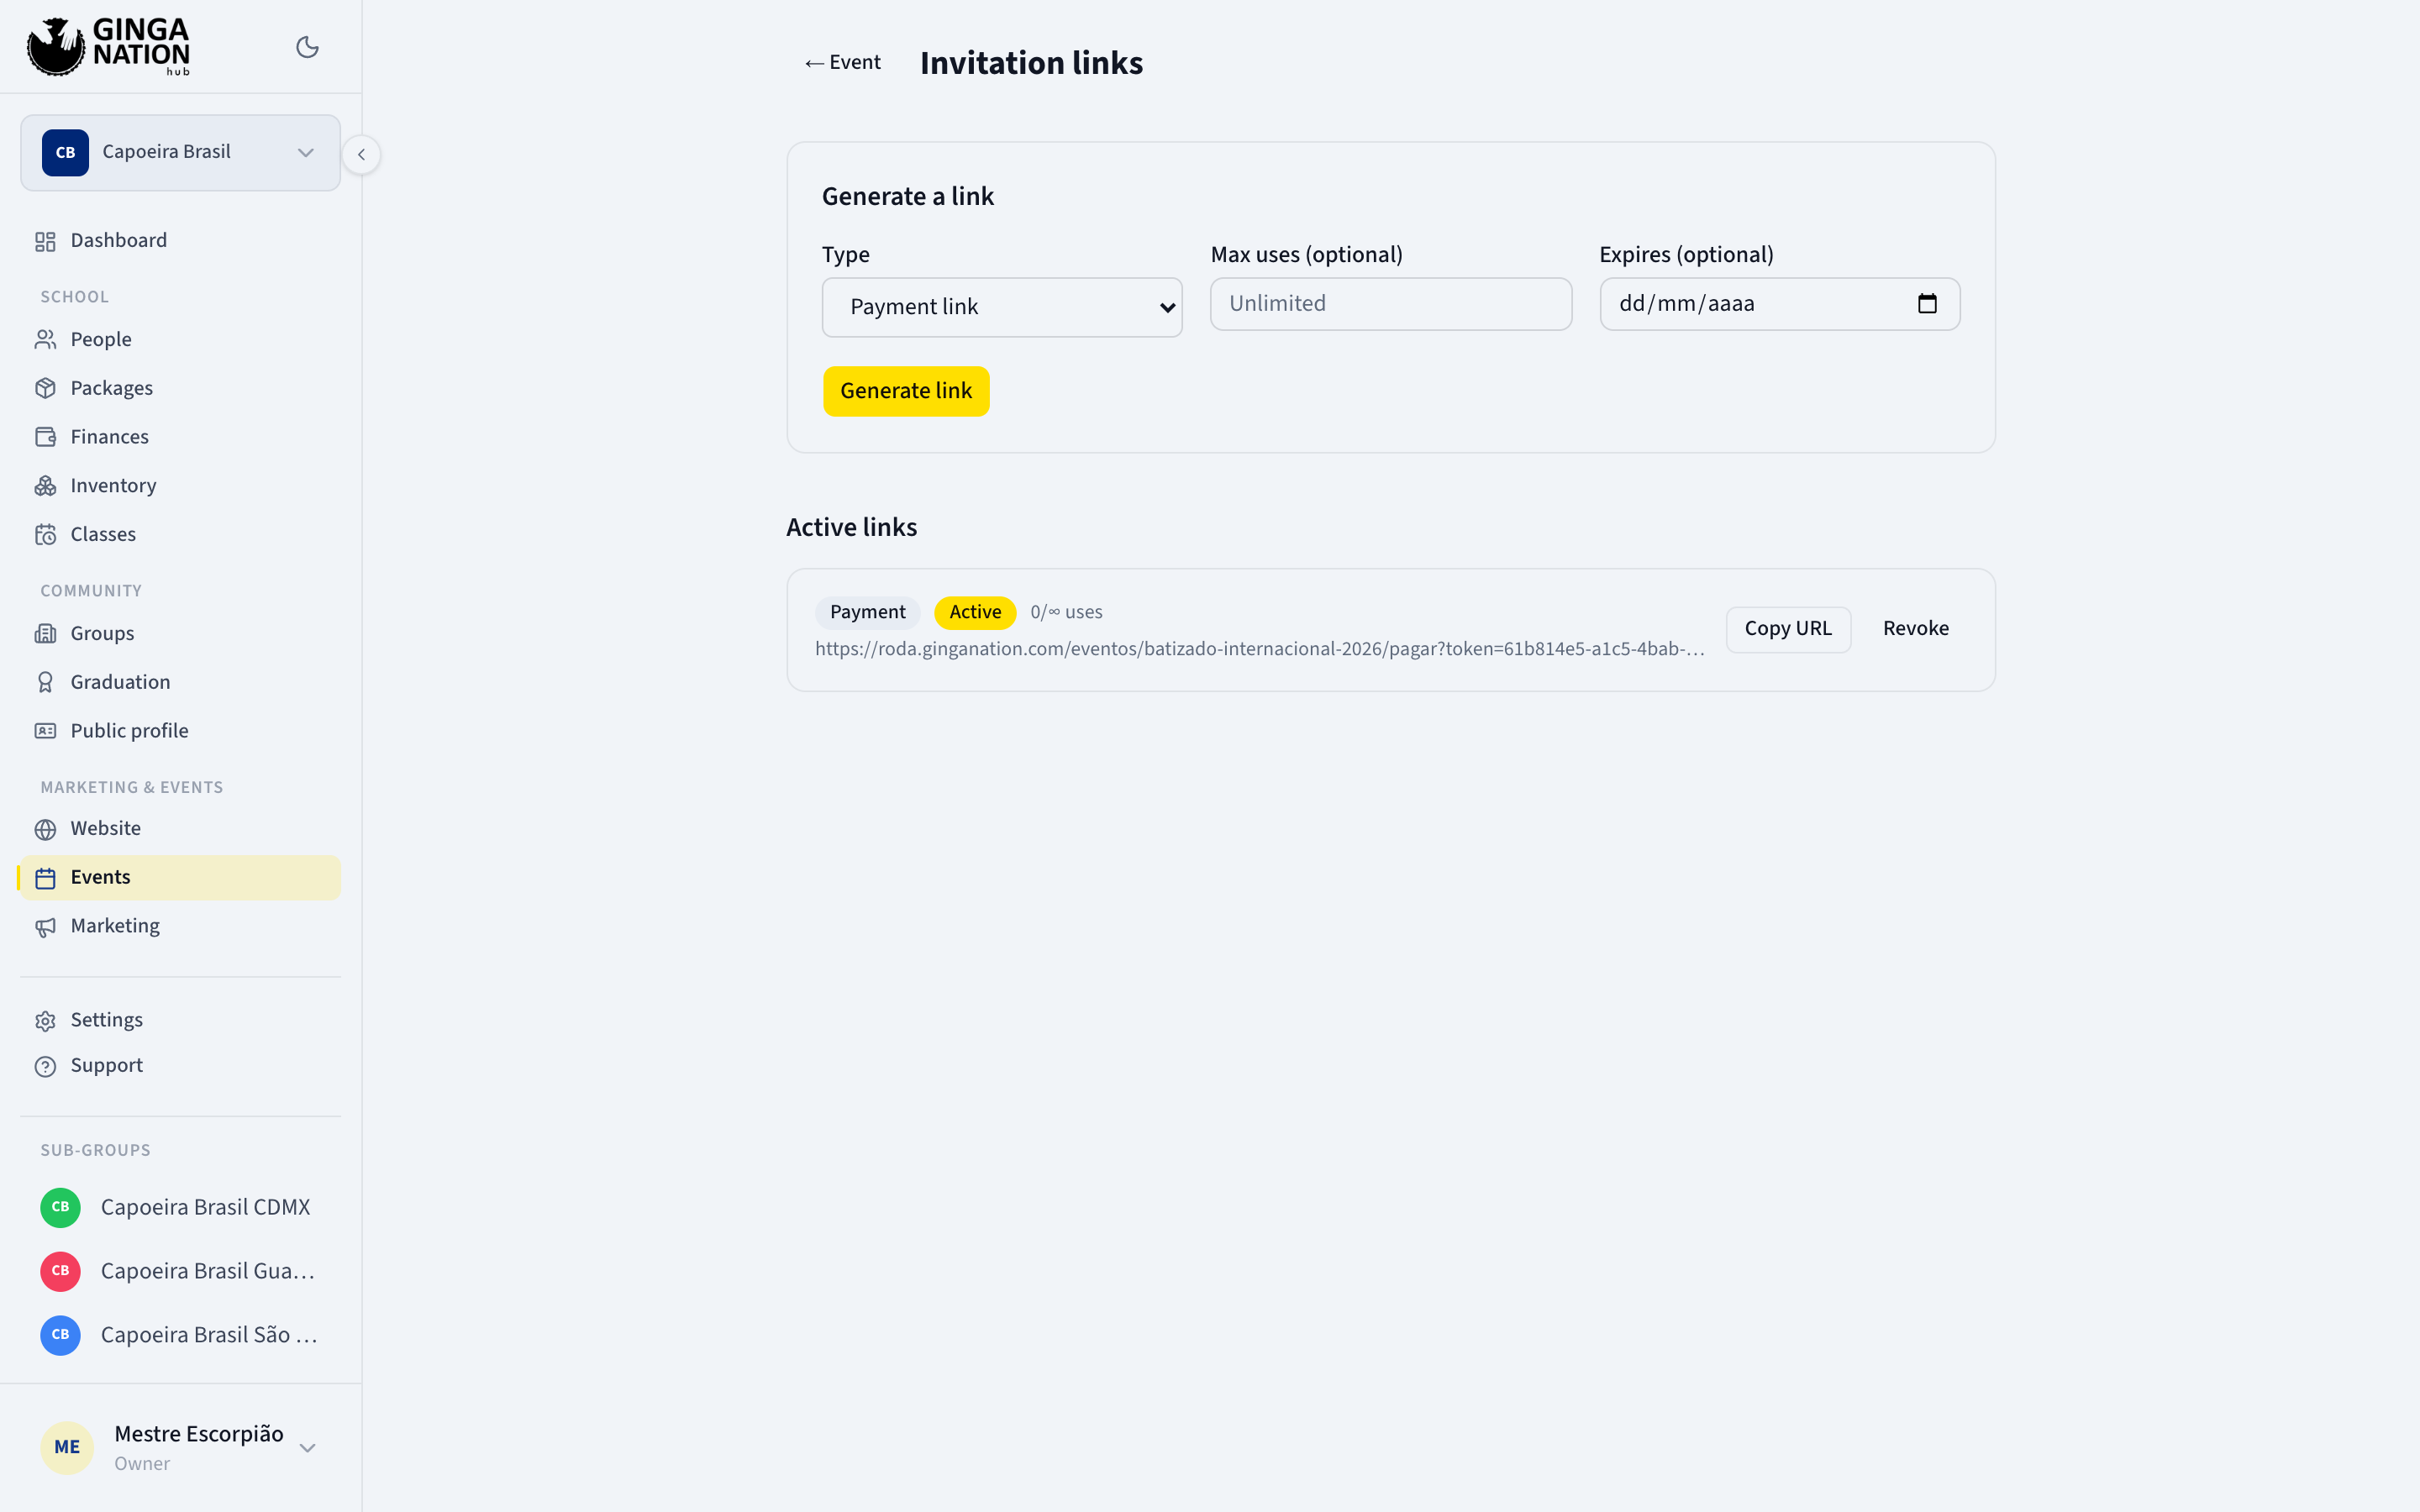Open the Inventory cubes icon
This screenshot has width=2420, height=1512.
click(x=45, y=486)
